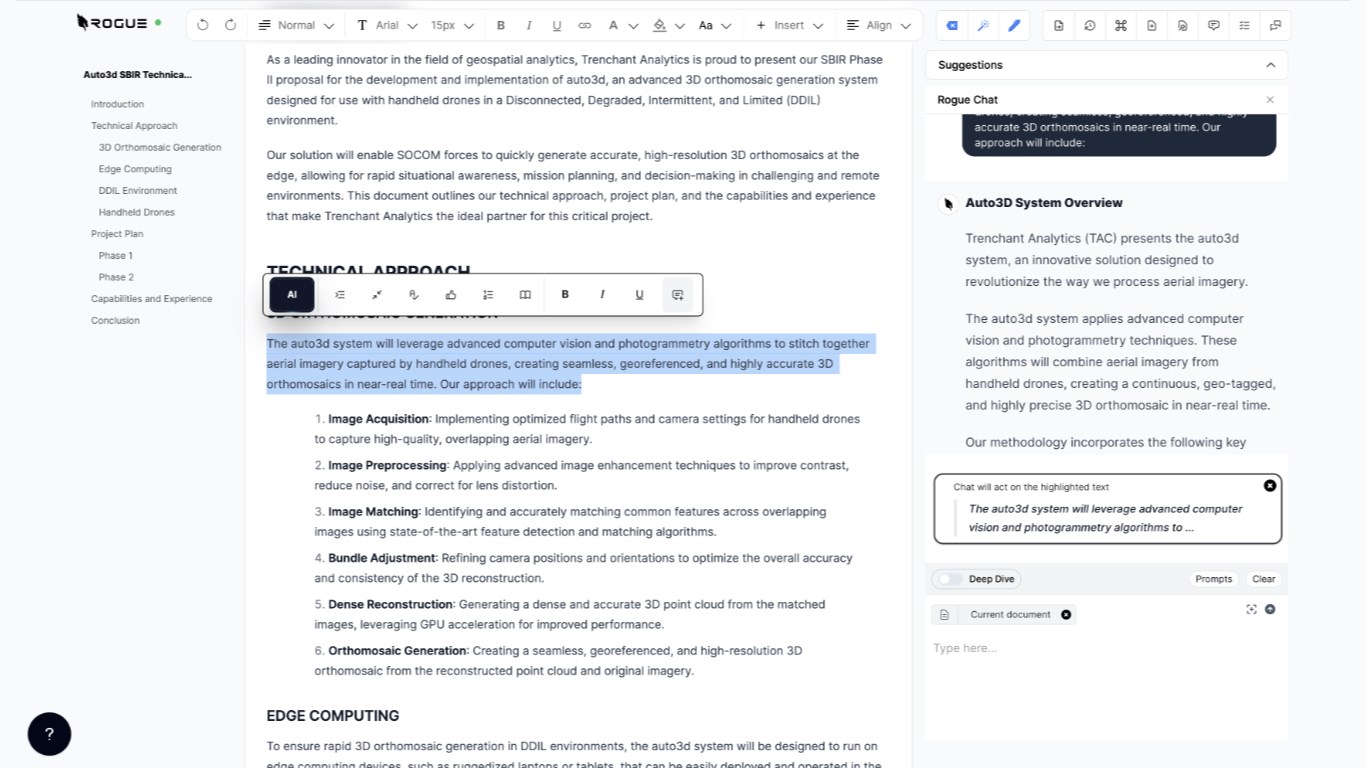Click the shorten text arrows icon
The image size is (1366, 768).
pyautogui.click(x=377, y=295)
